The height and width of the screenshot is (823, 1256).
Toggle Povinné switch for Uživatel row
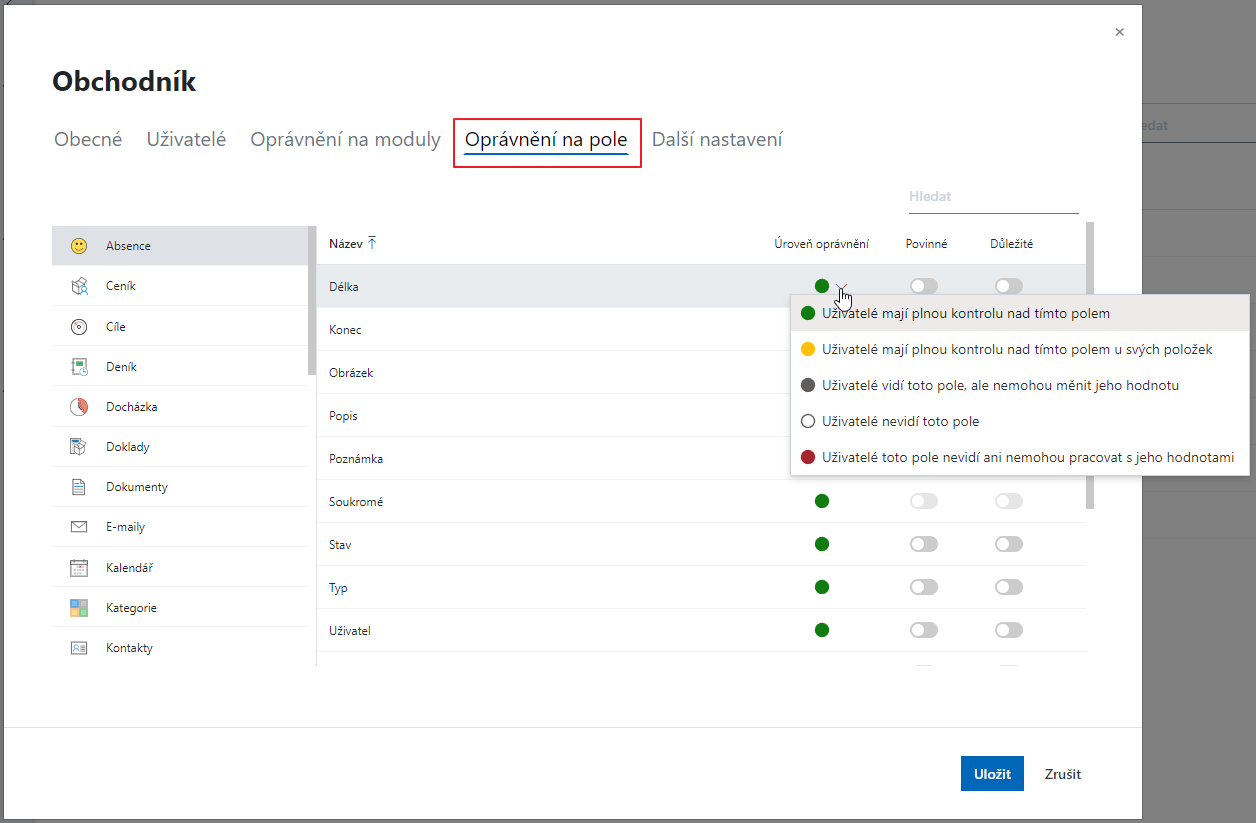click(x=924, y=630)
